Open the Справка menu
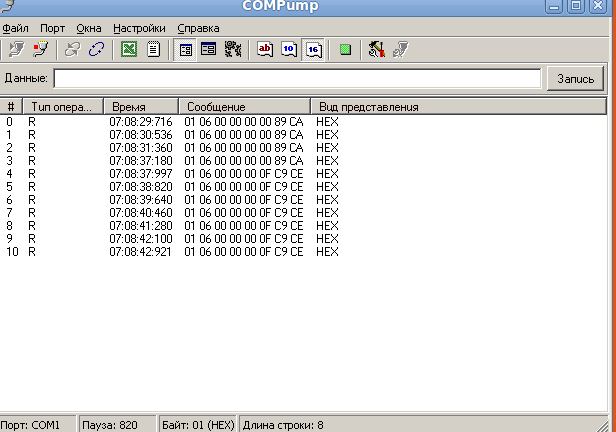Screen dimensions: 616x432 198,29
